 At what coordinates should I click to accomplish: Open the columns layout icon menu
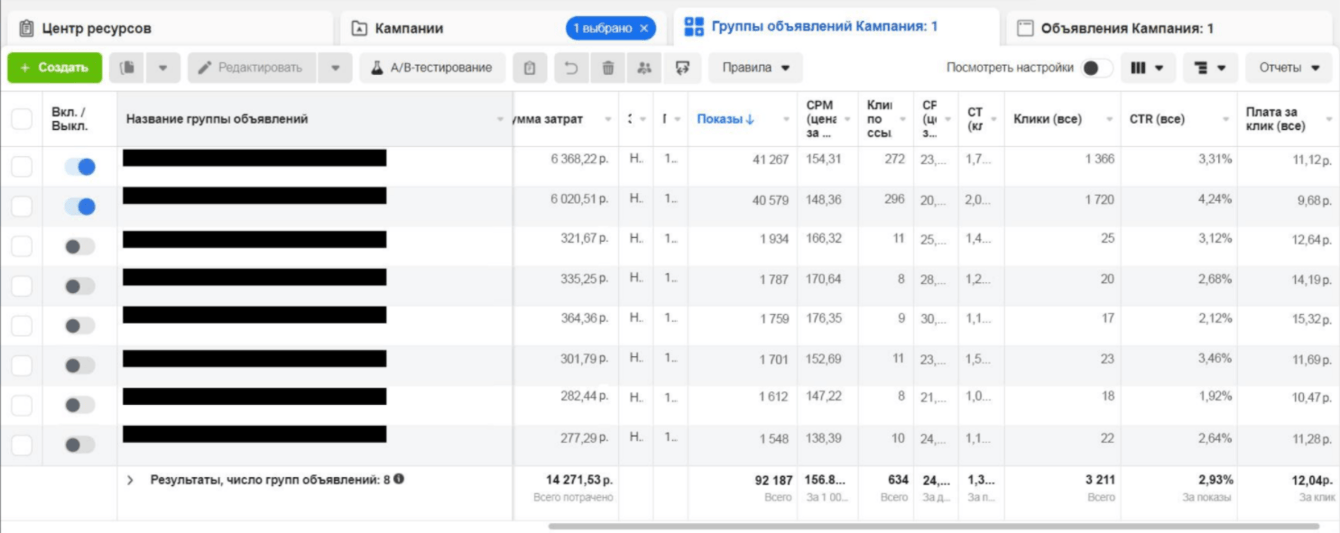point(1147,68)
